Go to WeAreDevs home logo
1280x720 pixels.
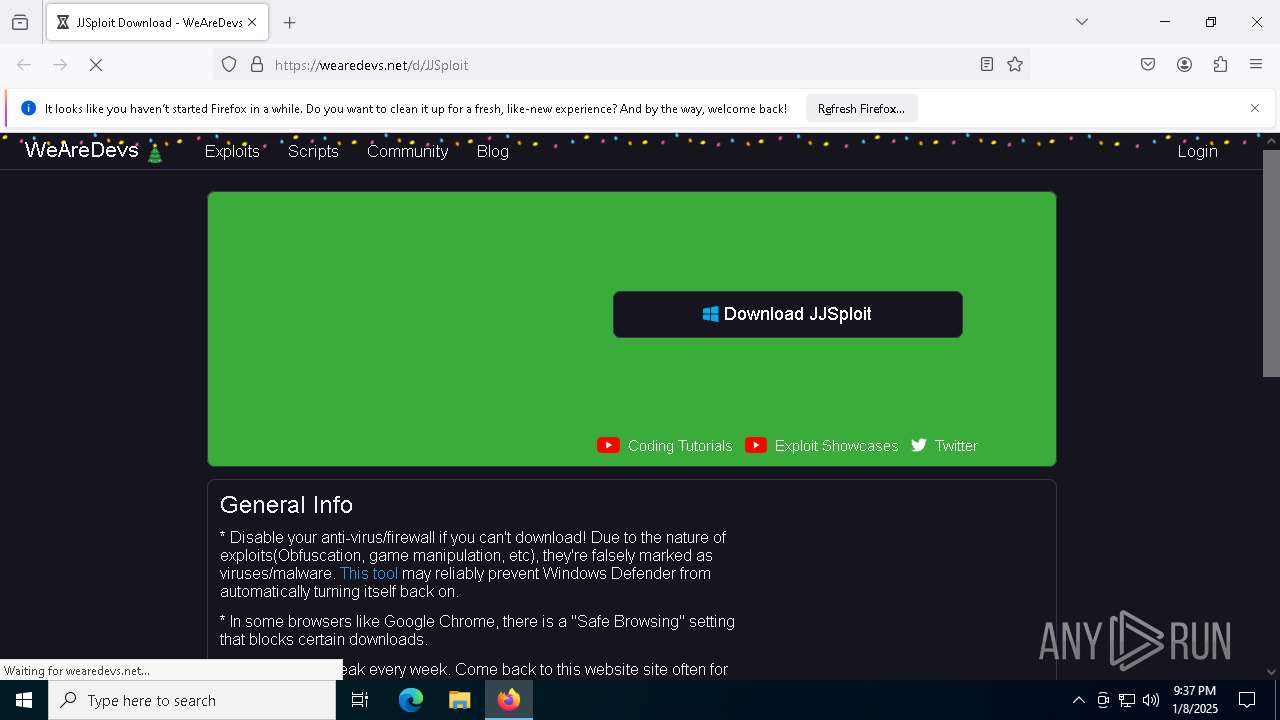[93, 151]
